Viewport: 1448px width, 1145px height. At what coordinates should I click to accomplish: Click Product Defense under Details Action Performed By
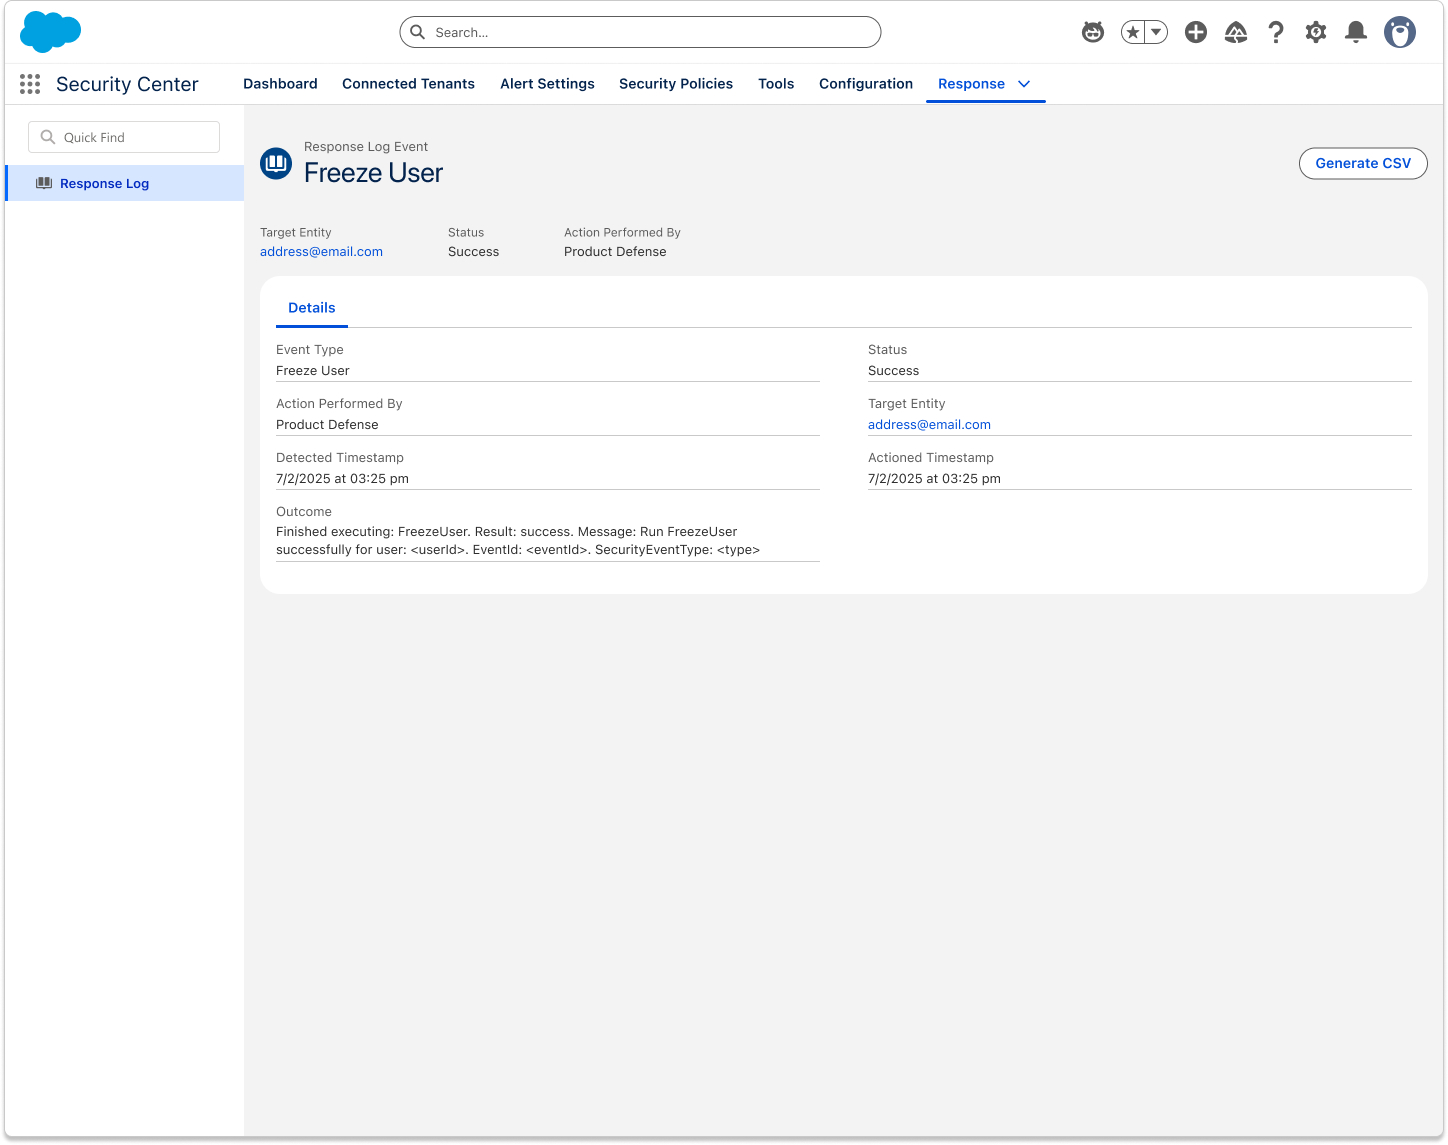pyautogui.click(x=327, y=425)
